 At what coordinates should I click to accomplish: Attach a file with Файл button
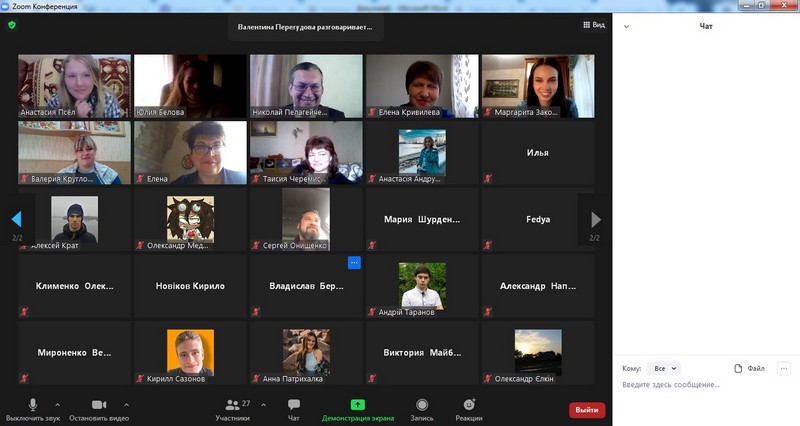tap(749, 368)
